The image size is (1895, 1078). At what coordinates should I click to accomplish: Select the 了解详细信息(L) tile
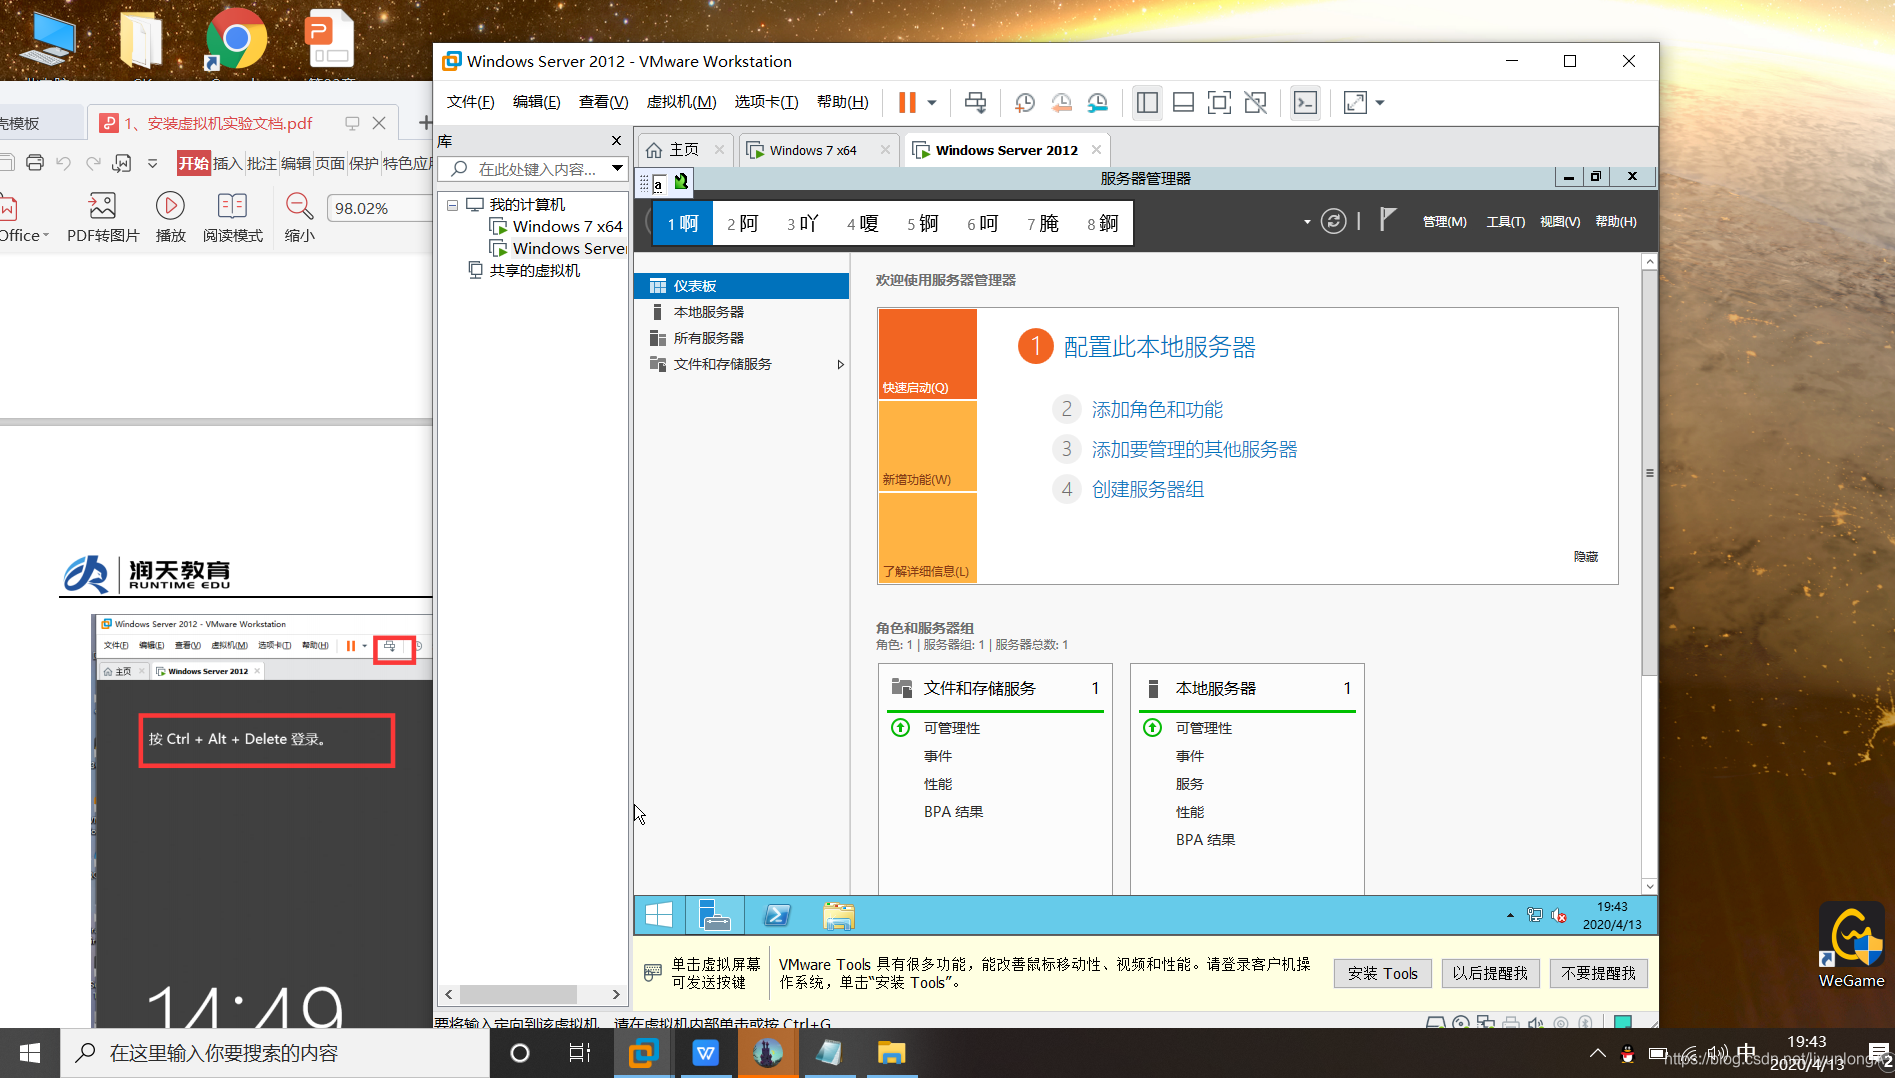pyautogui.click(x=928, y=538)
